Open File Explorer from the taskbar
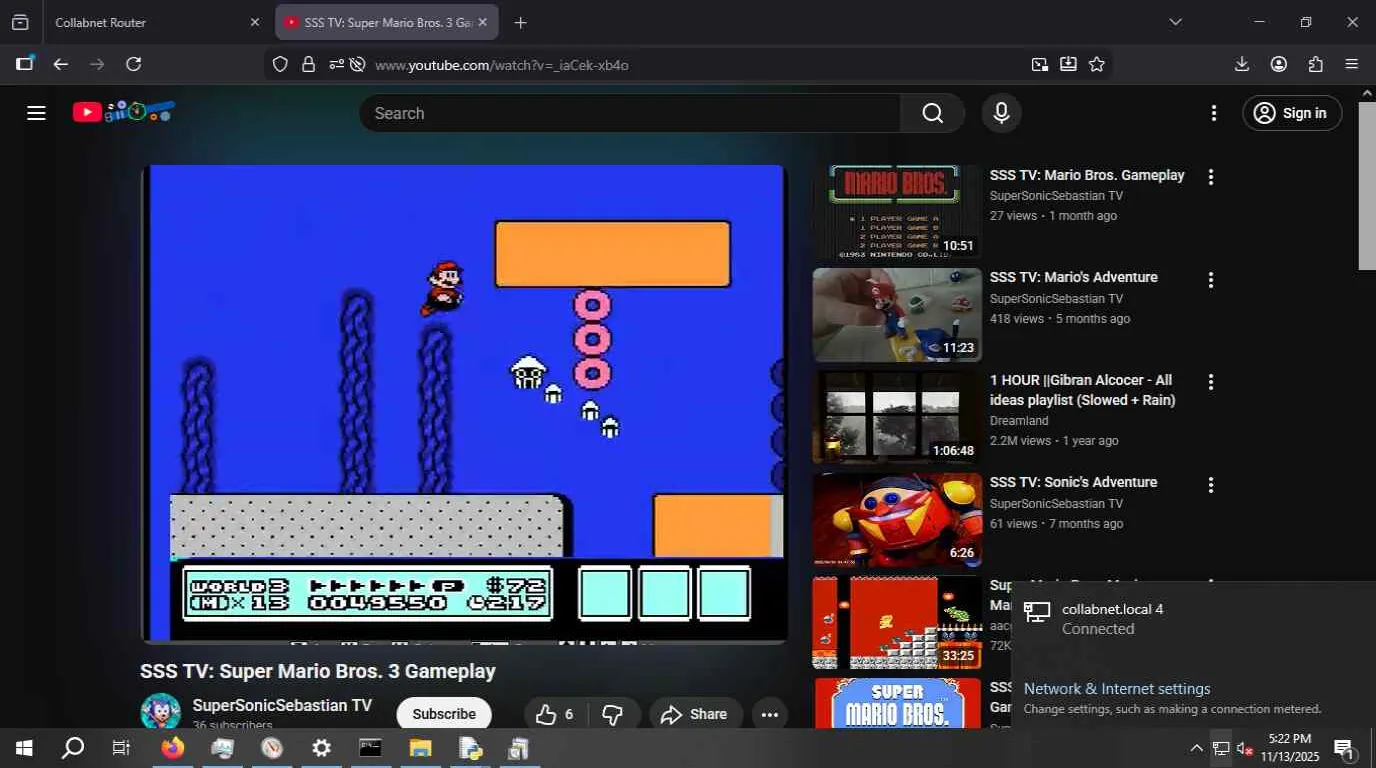Viewport: 1376px width, 768px height. coord(420,748)
